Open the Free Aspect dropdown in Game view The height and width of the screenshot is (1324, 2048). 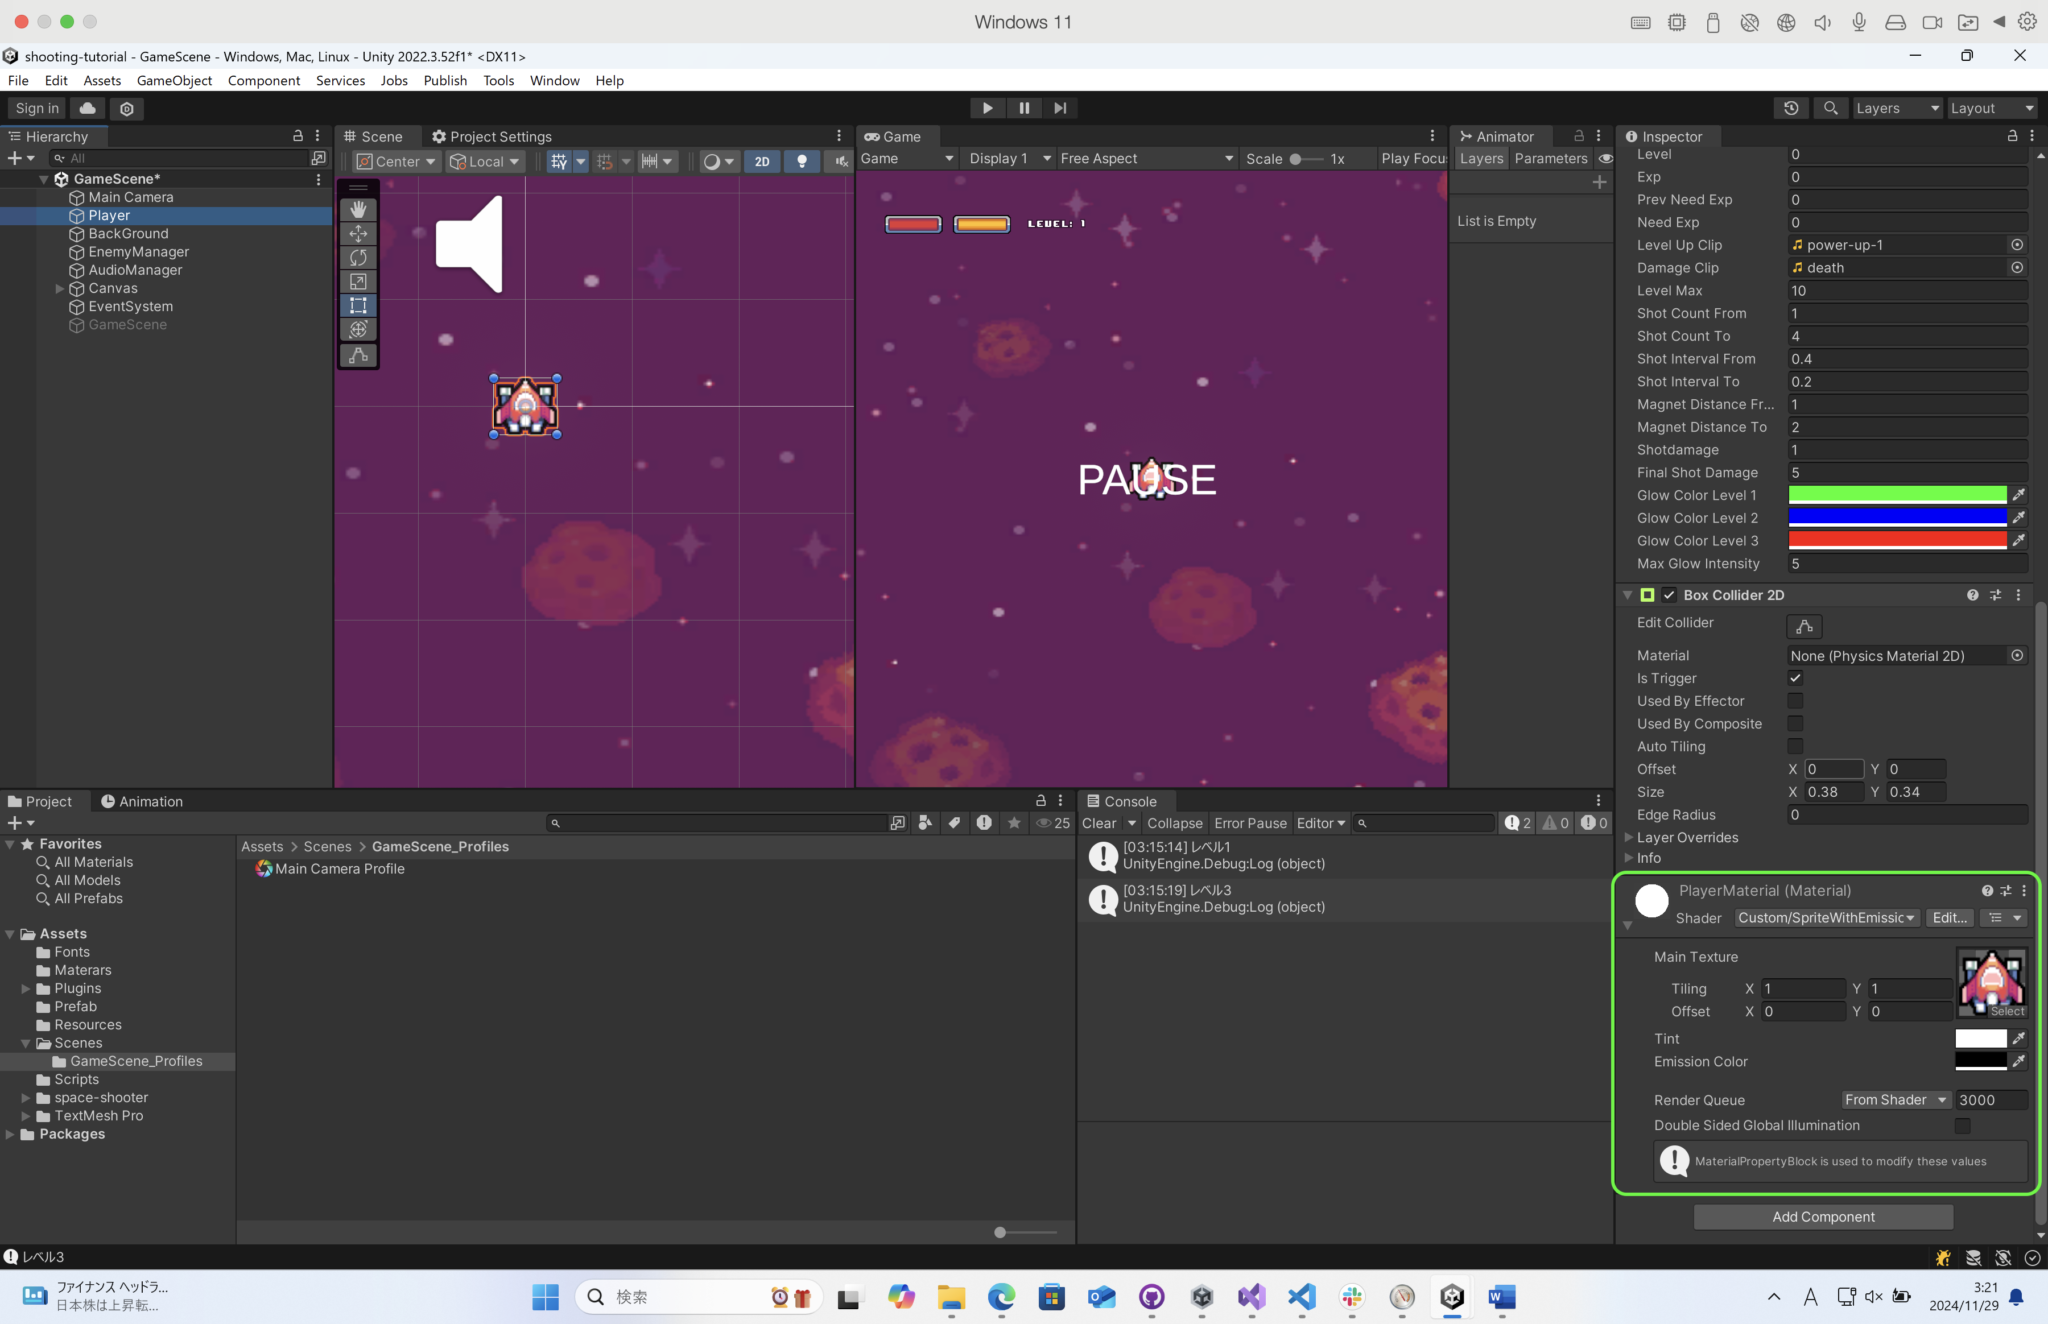pos(1144,158)
